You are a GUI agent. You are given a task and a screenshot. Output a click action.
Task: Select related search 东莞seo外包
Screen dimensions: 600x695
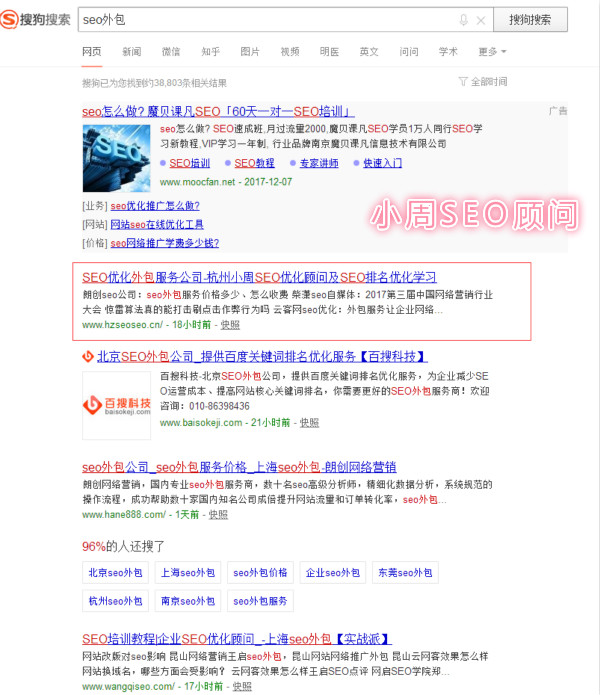point(405,573)
